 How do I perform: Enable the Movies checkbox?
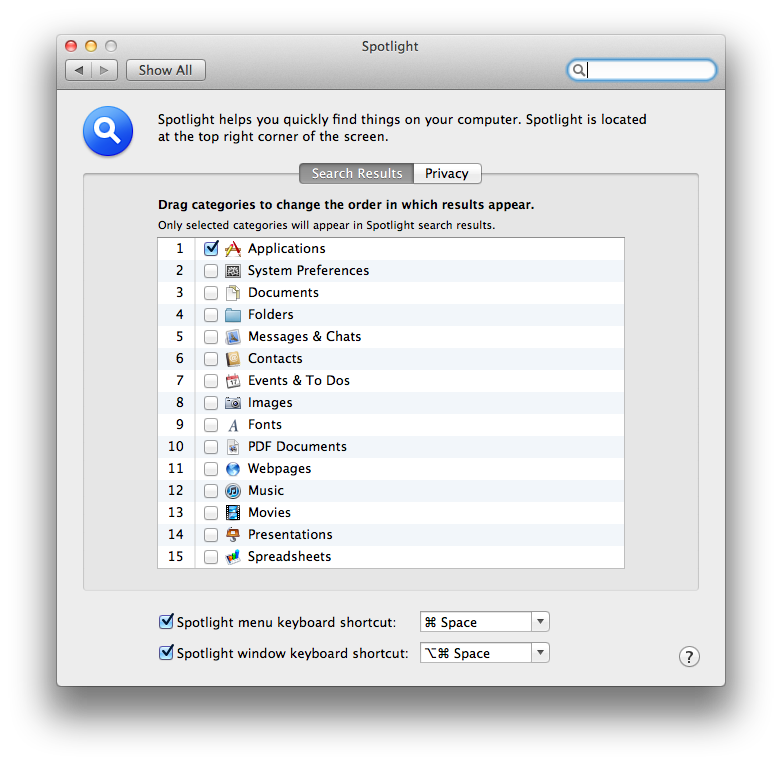(x=211, y=513)
